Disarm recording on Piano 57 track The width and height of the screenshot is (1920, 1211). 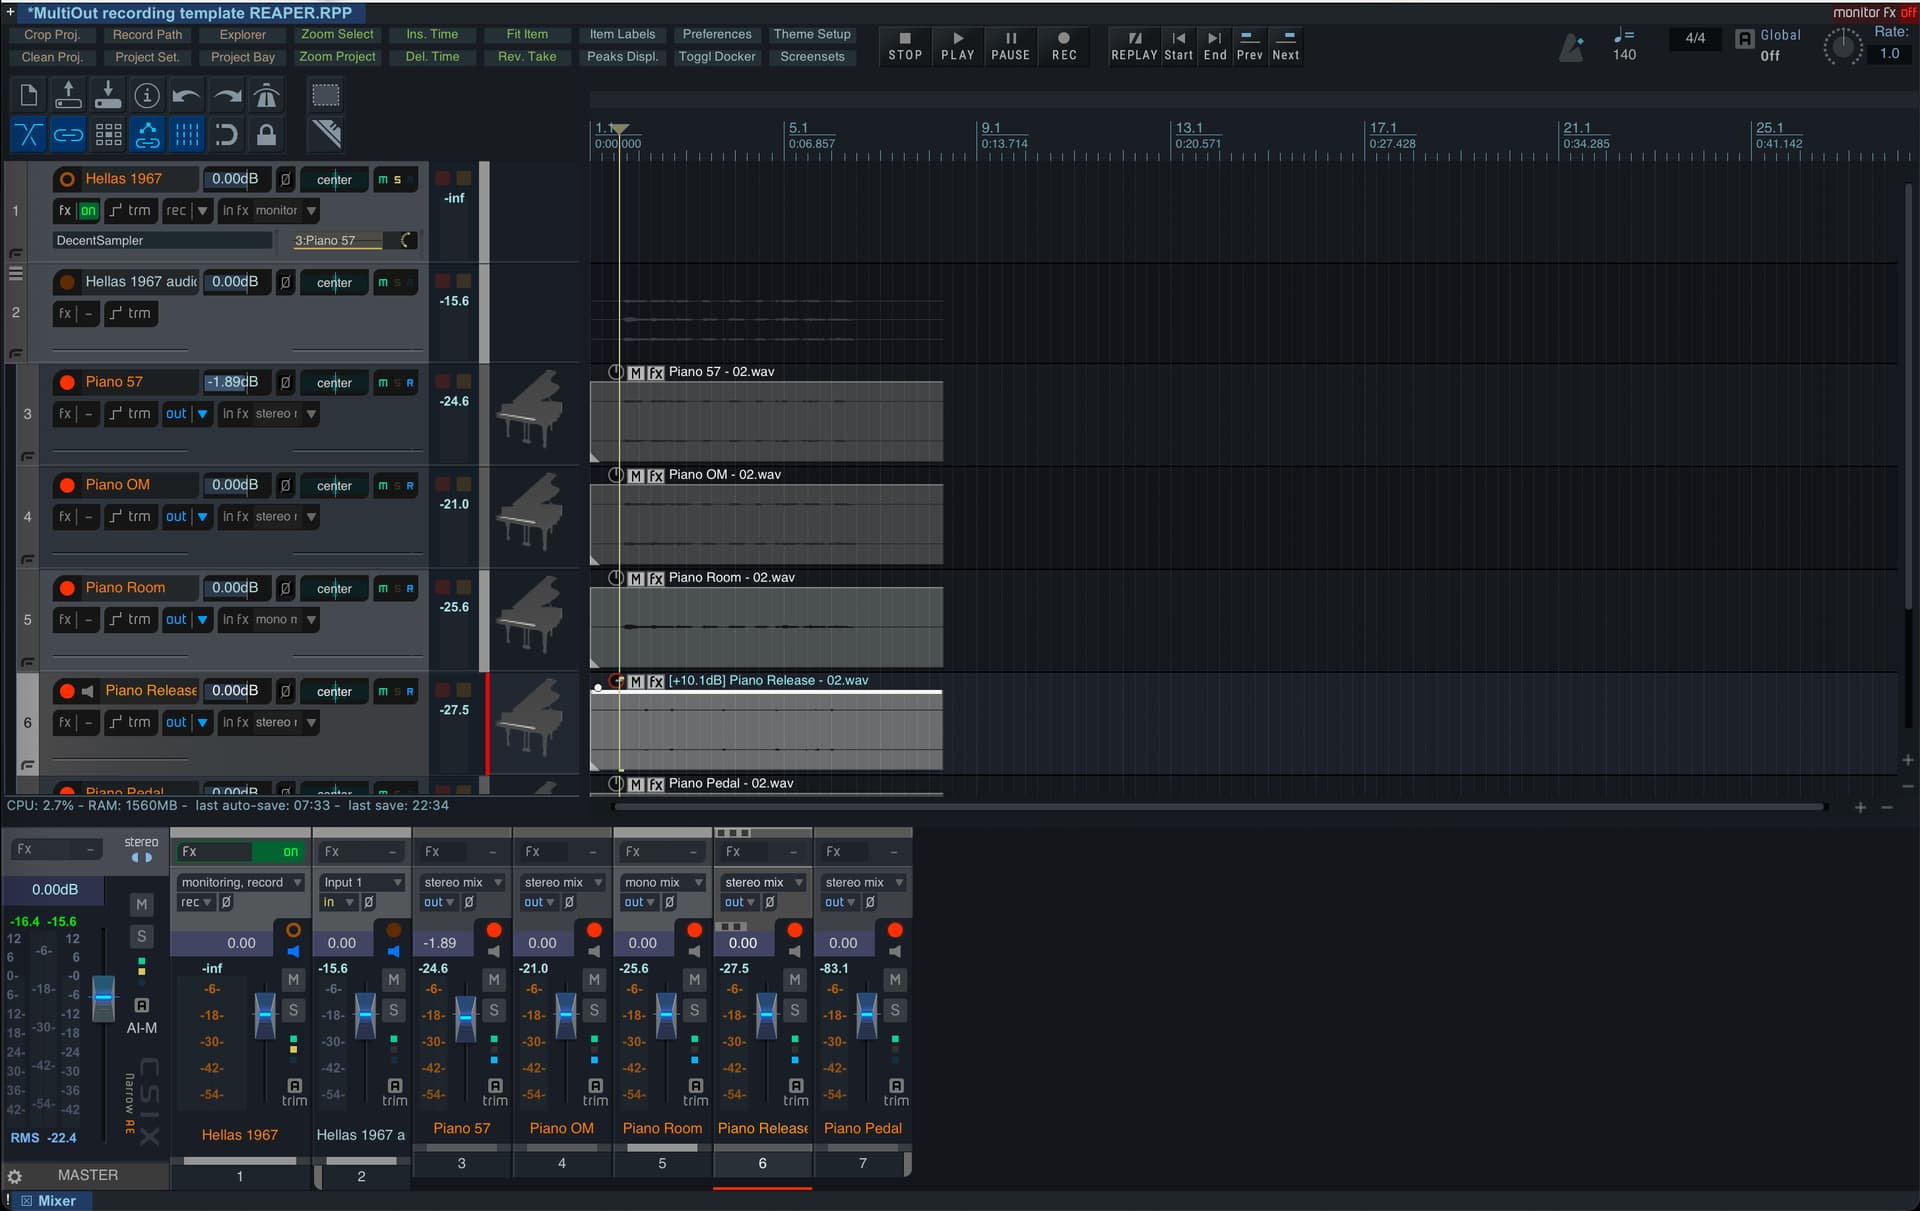pyautogui.click(x=67, y=382)
